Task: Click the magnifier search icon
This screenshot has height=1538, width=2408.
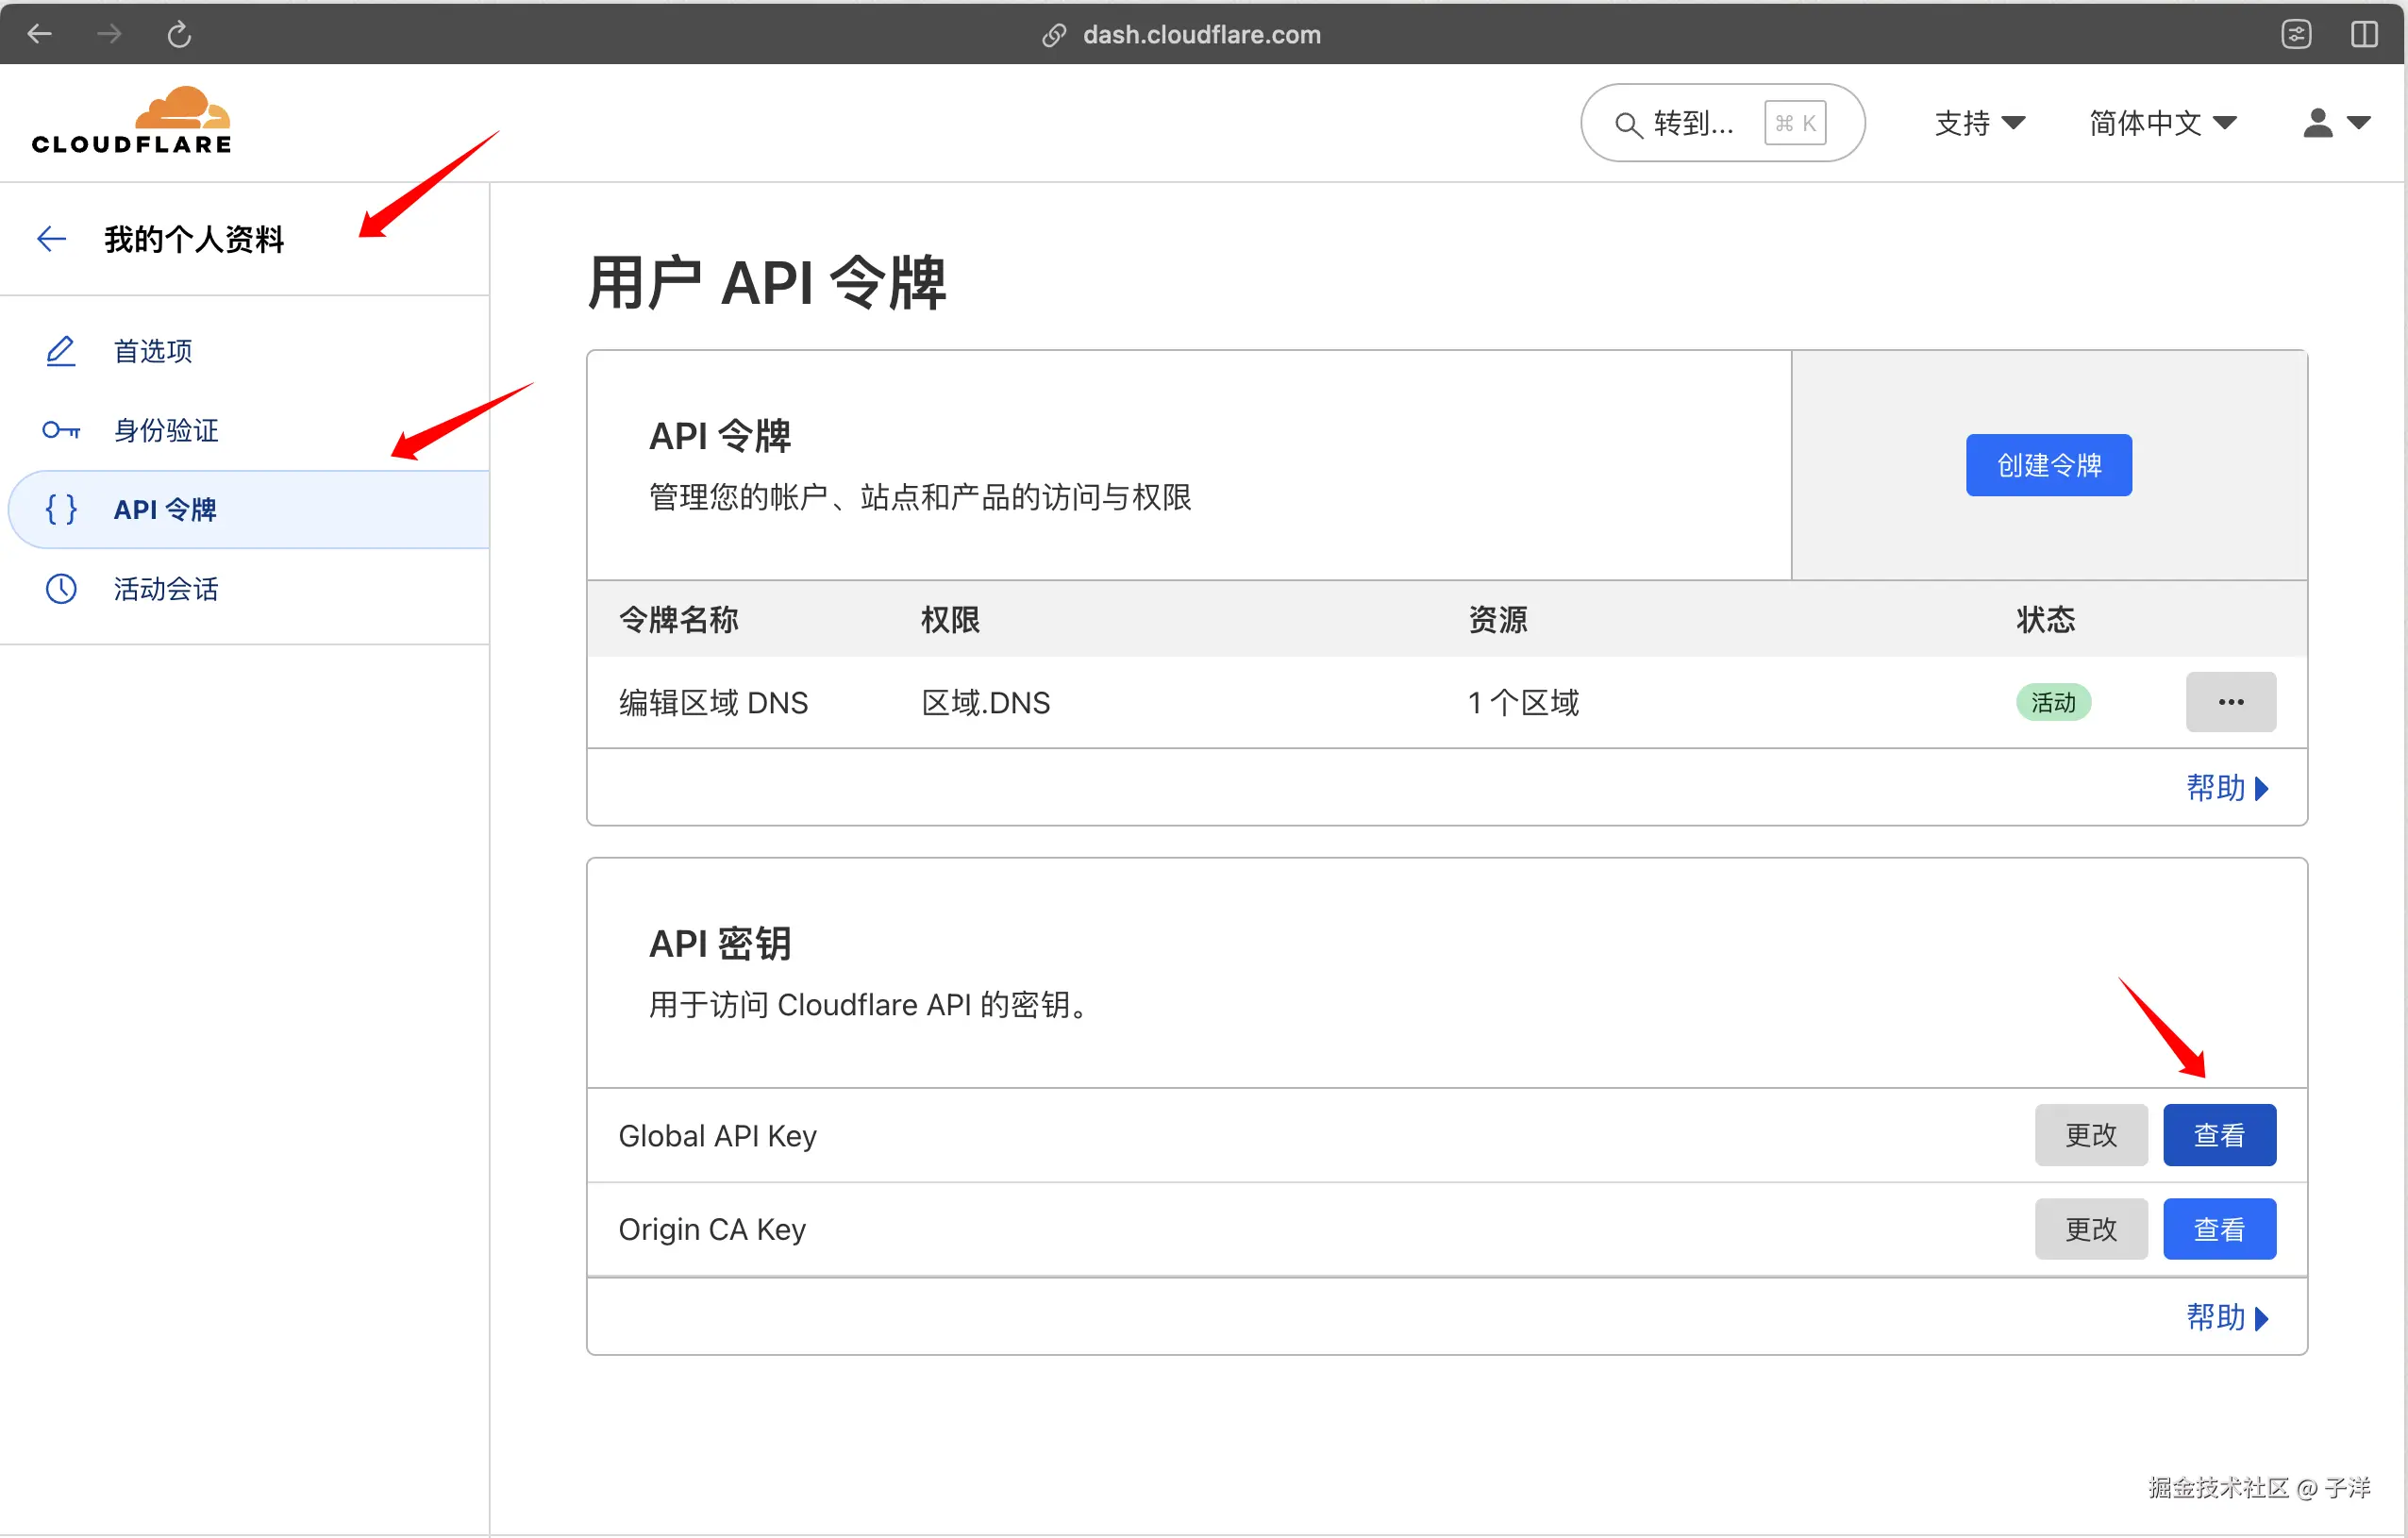Action: [x=1627, y=124]
